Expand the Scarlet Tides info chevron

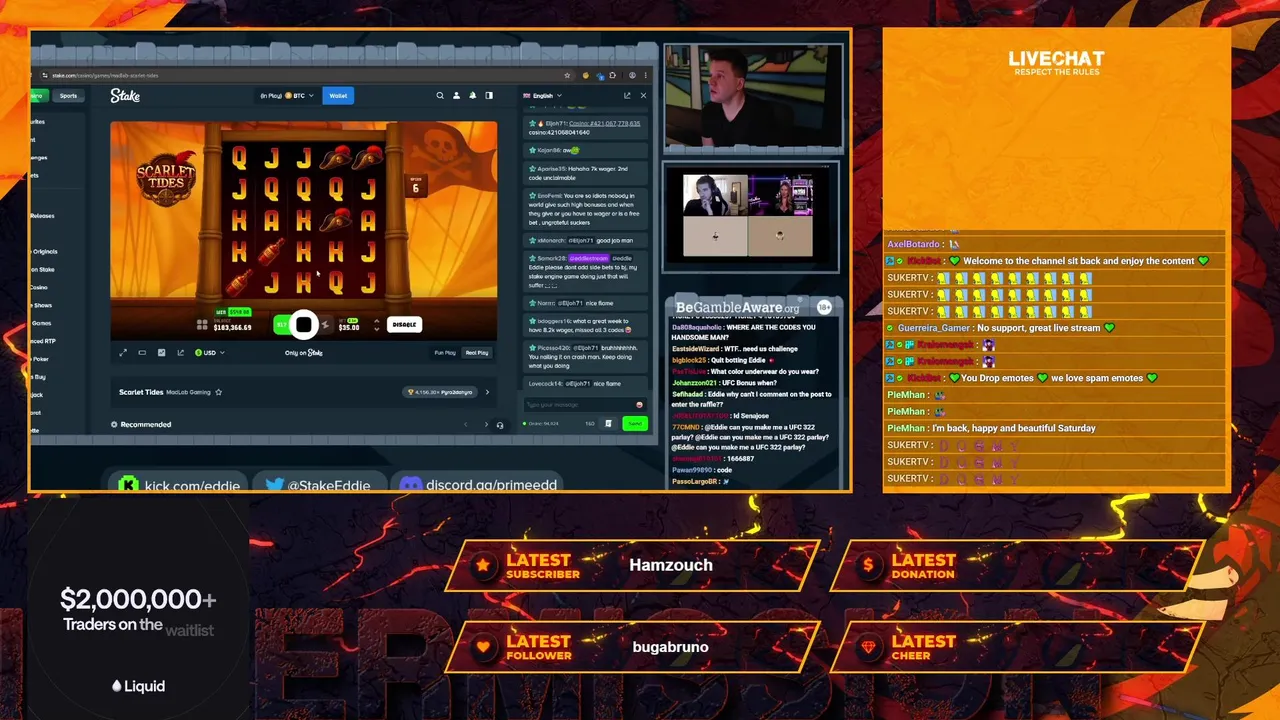487,392
